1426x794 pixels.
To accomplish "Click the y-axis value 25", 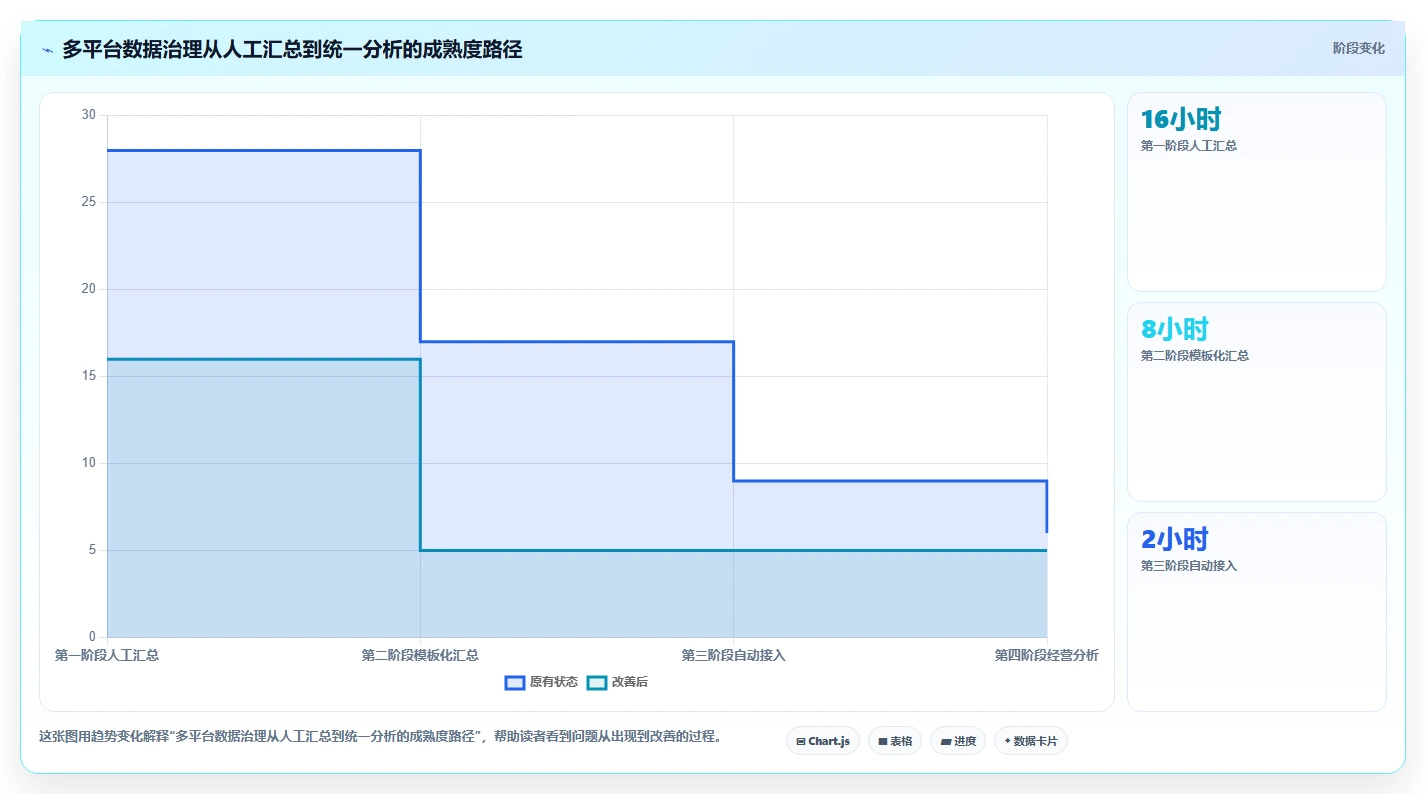I will coord(88,202).
